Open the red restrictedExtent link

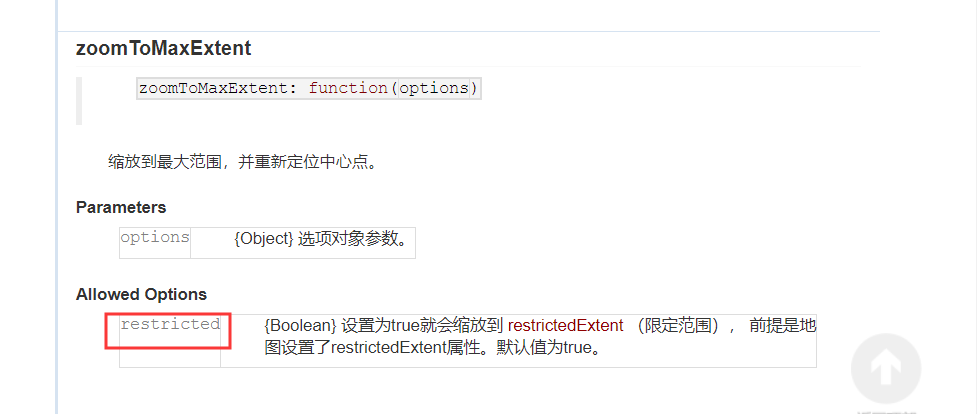point(566,325)
